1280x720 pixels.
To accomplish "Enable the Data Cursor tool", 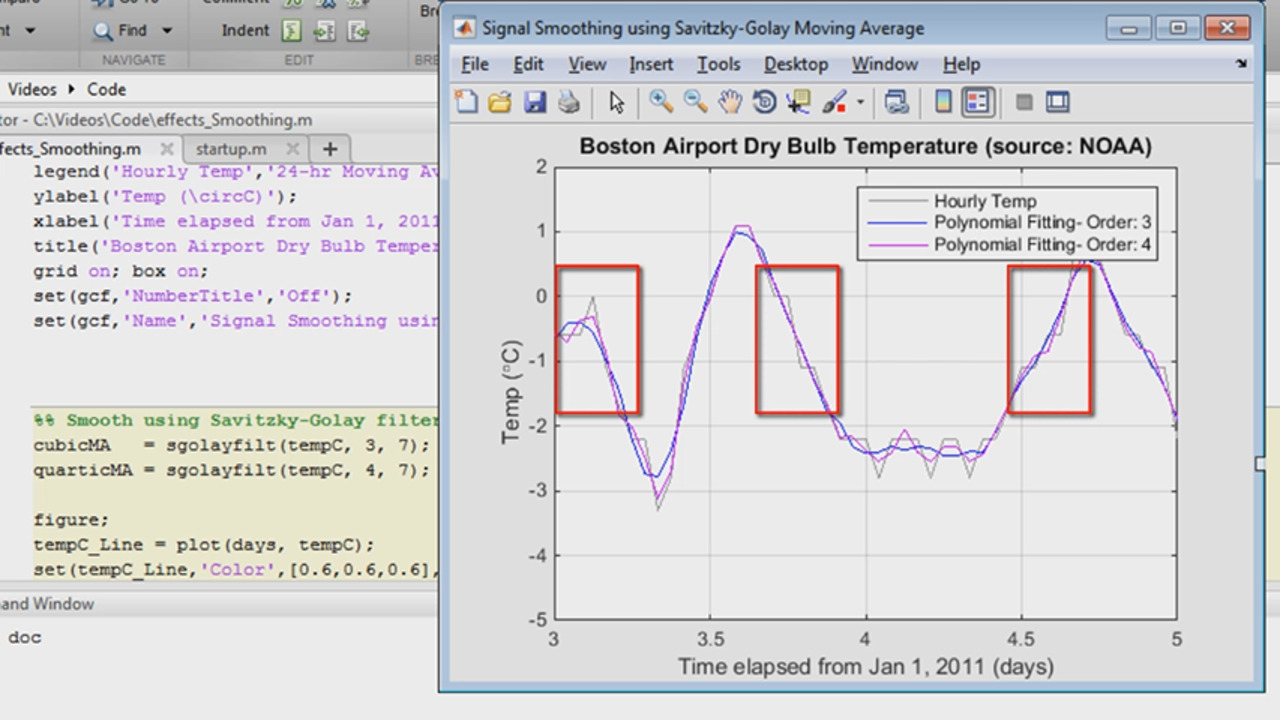I will [x=798, y=102].
